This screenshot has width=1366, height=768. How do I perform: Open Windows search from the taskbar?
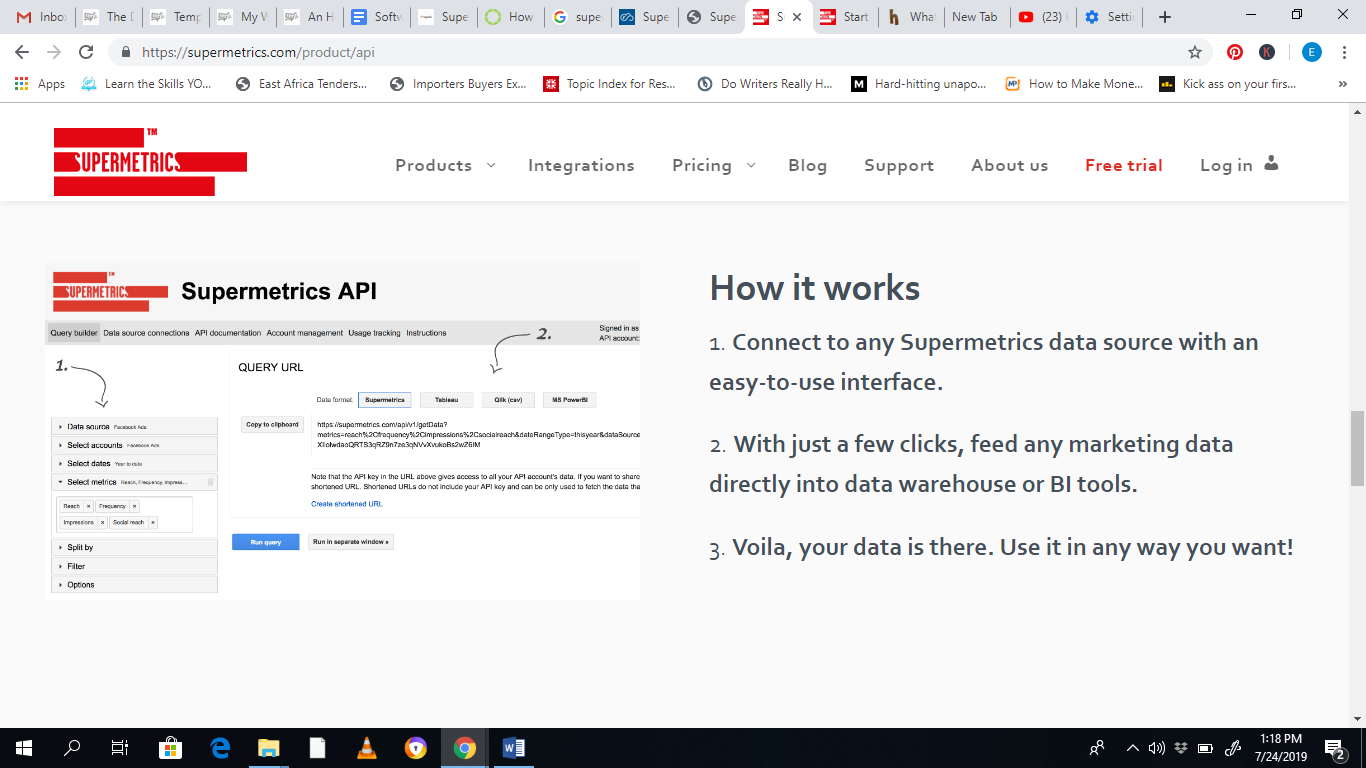click(x=72, y=748)
